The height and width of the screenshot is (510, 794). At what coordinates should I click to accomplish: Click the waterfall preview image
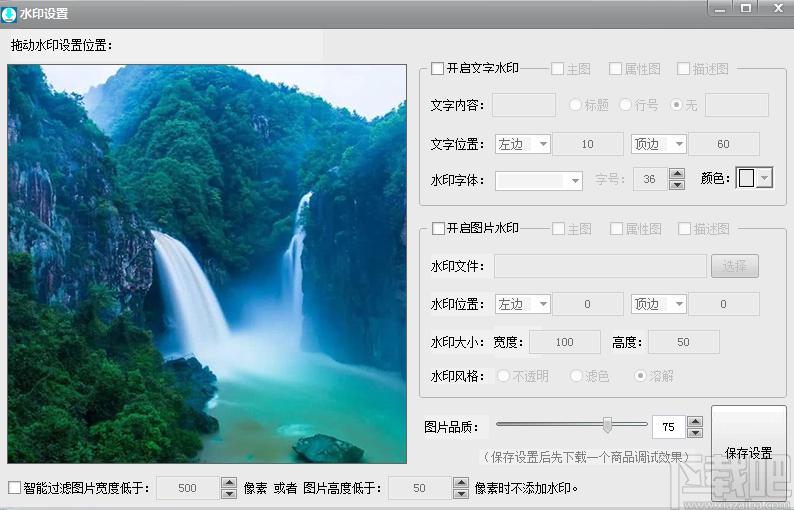pos(207,265)
